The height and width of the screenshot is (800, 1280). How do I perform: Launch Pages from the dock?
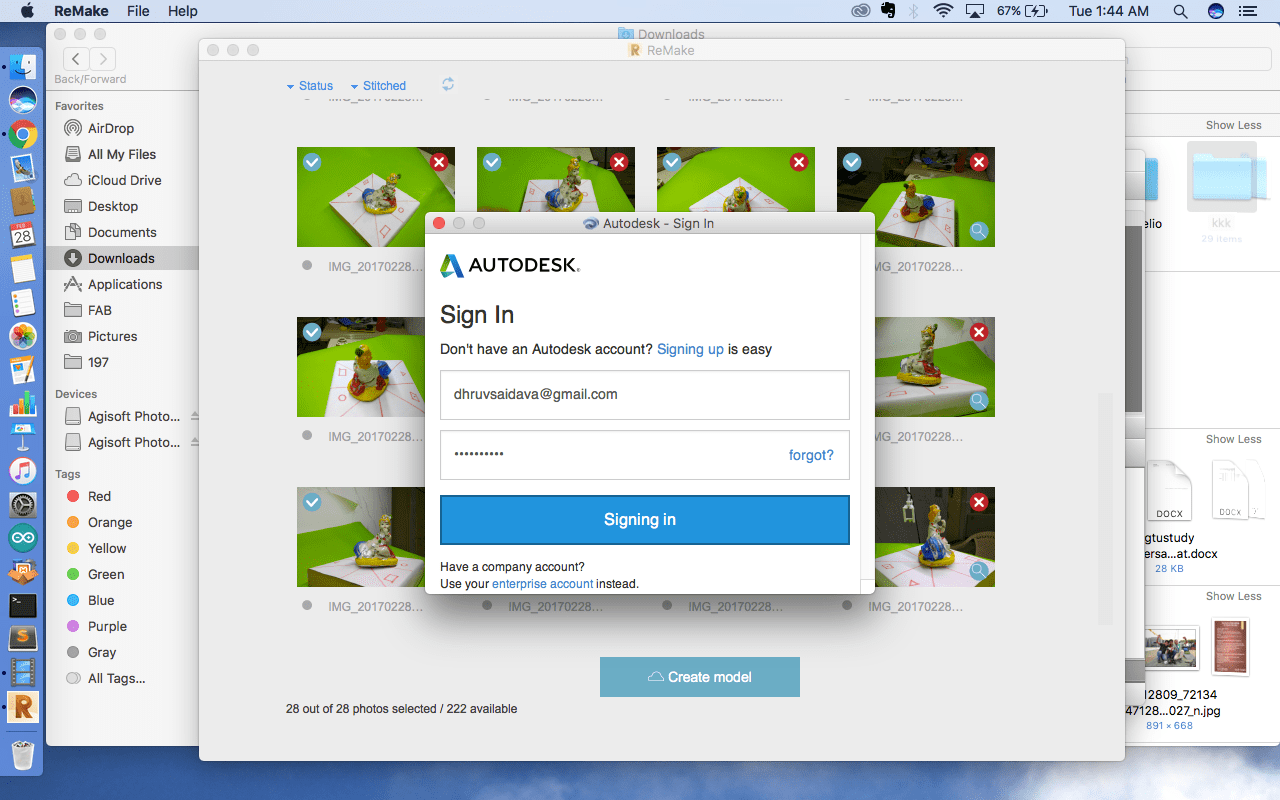(23, 370)
